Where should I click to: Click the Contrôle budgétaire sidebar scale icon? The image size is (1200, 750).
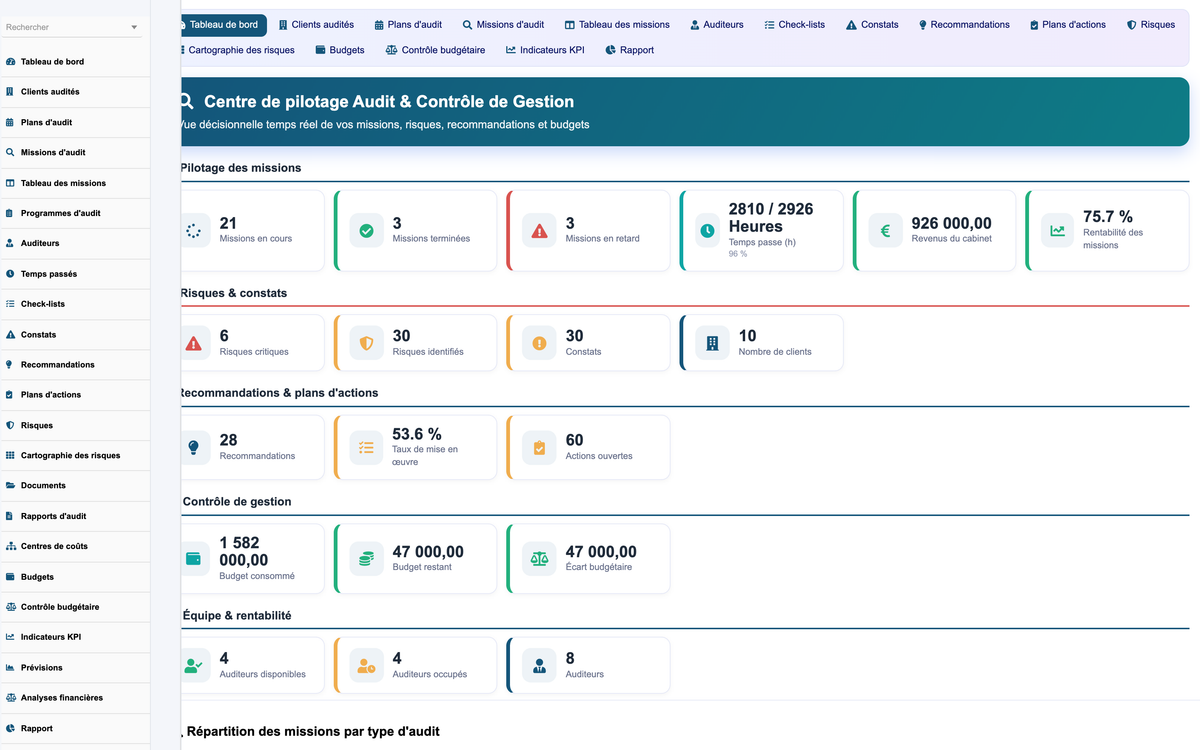[x=10, y=607]
